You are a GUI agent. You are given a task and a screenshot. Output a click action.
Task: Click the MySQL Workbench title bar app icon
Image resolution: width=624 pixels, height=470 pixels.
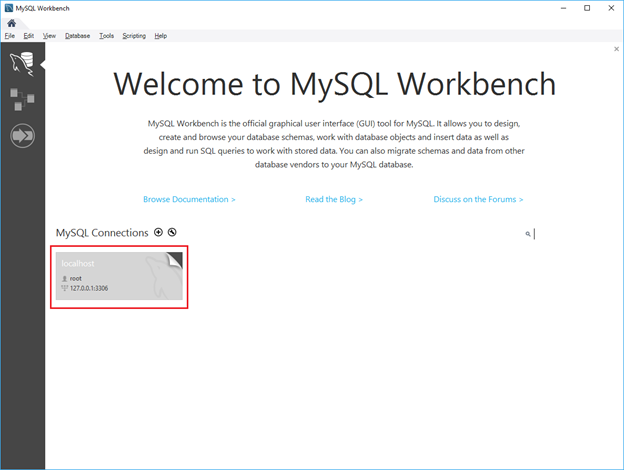(9, 8)
